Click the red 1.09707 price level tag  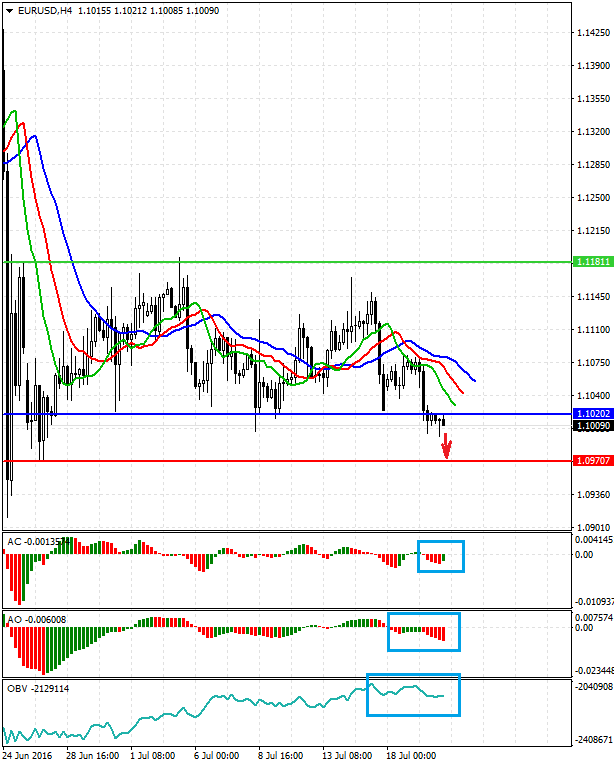pyautogui.click(x=594, y=461)
